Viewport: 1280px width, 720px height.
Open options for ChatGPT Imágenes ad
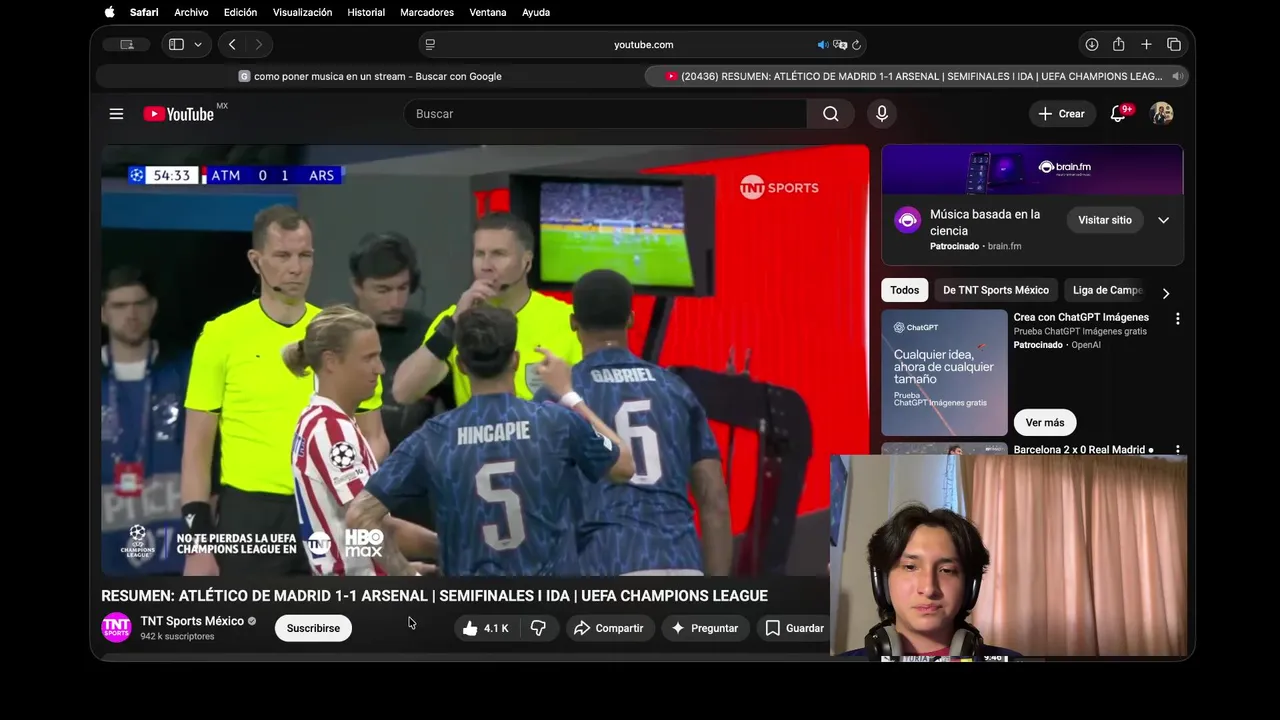pyautogui.click(x=1177, y=318)
